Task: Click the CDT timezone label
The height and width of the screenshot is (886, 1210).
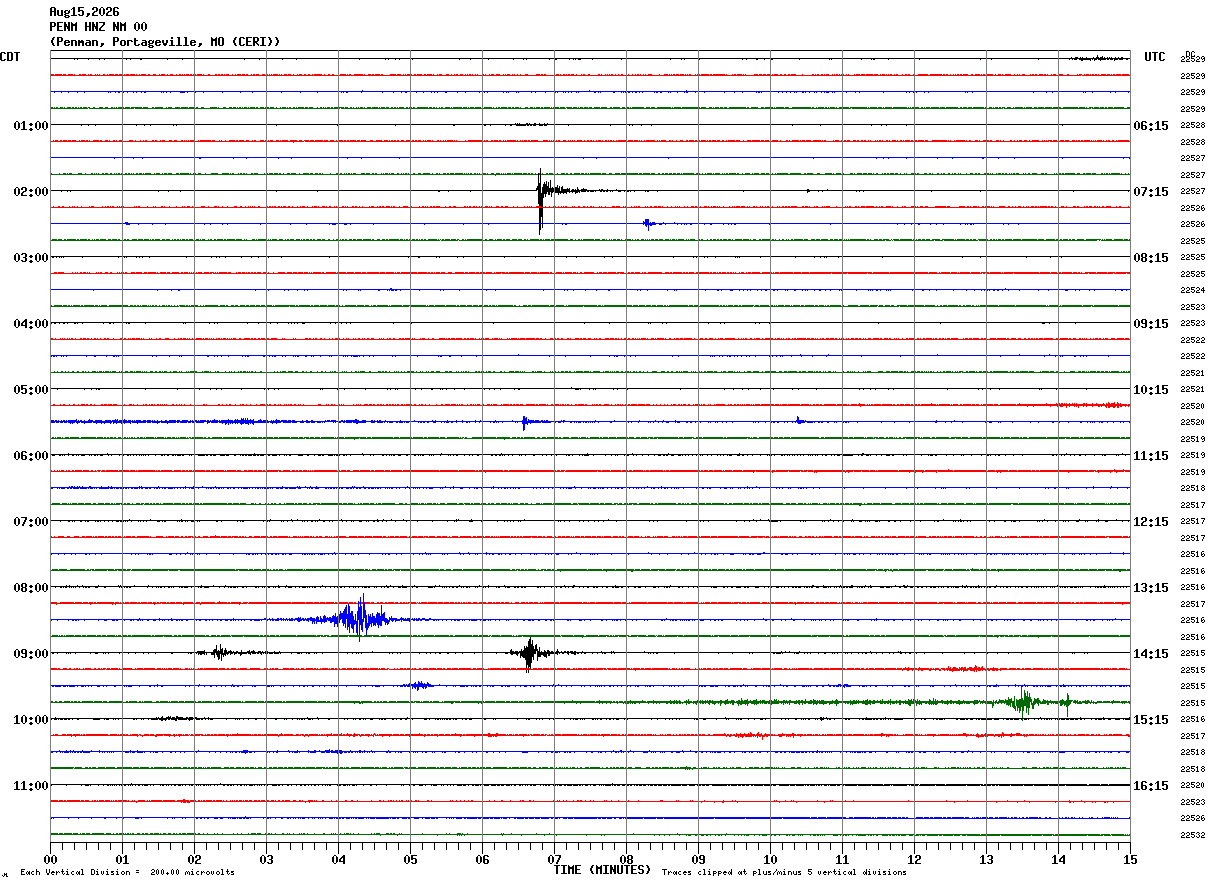Action: click(10, 57)
